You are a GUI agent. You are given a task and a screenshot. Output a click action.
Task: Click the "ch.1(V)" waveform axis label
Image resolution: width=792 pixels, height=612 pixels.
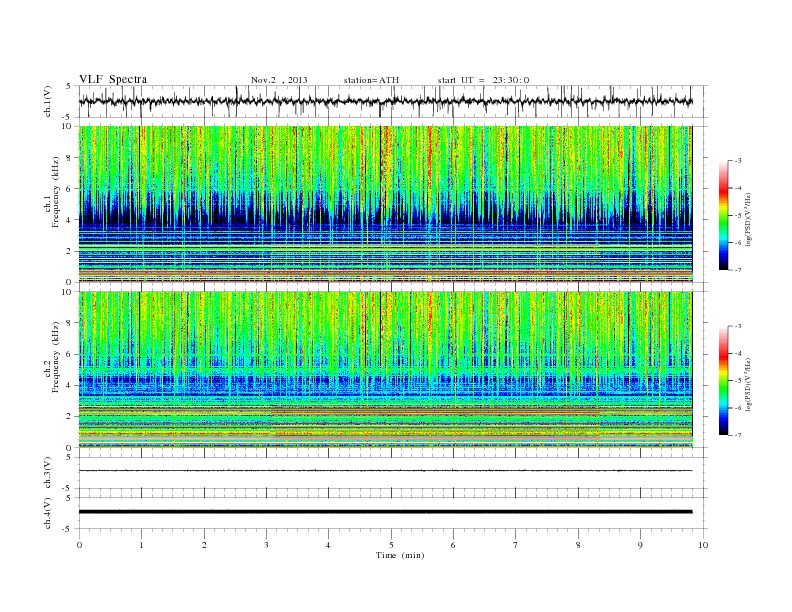point(48,101)
